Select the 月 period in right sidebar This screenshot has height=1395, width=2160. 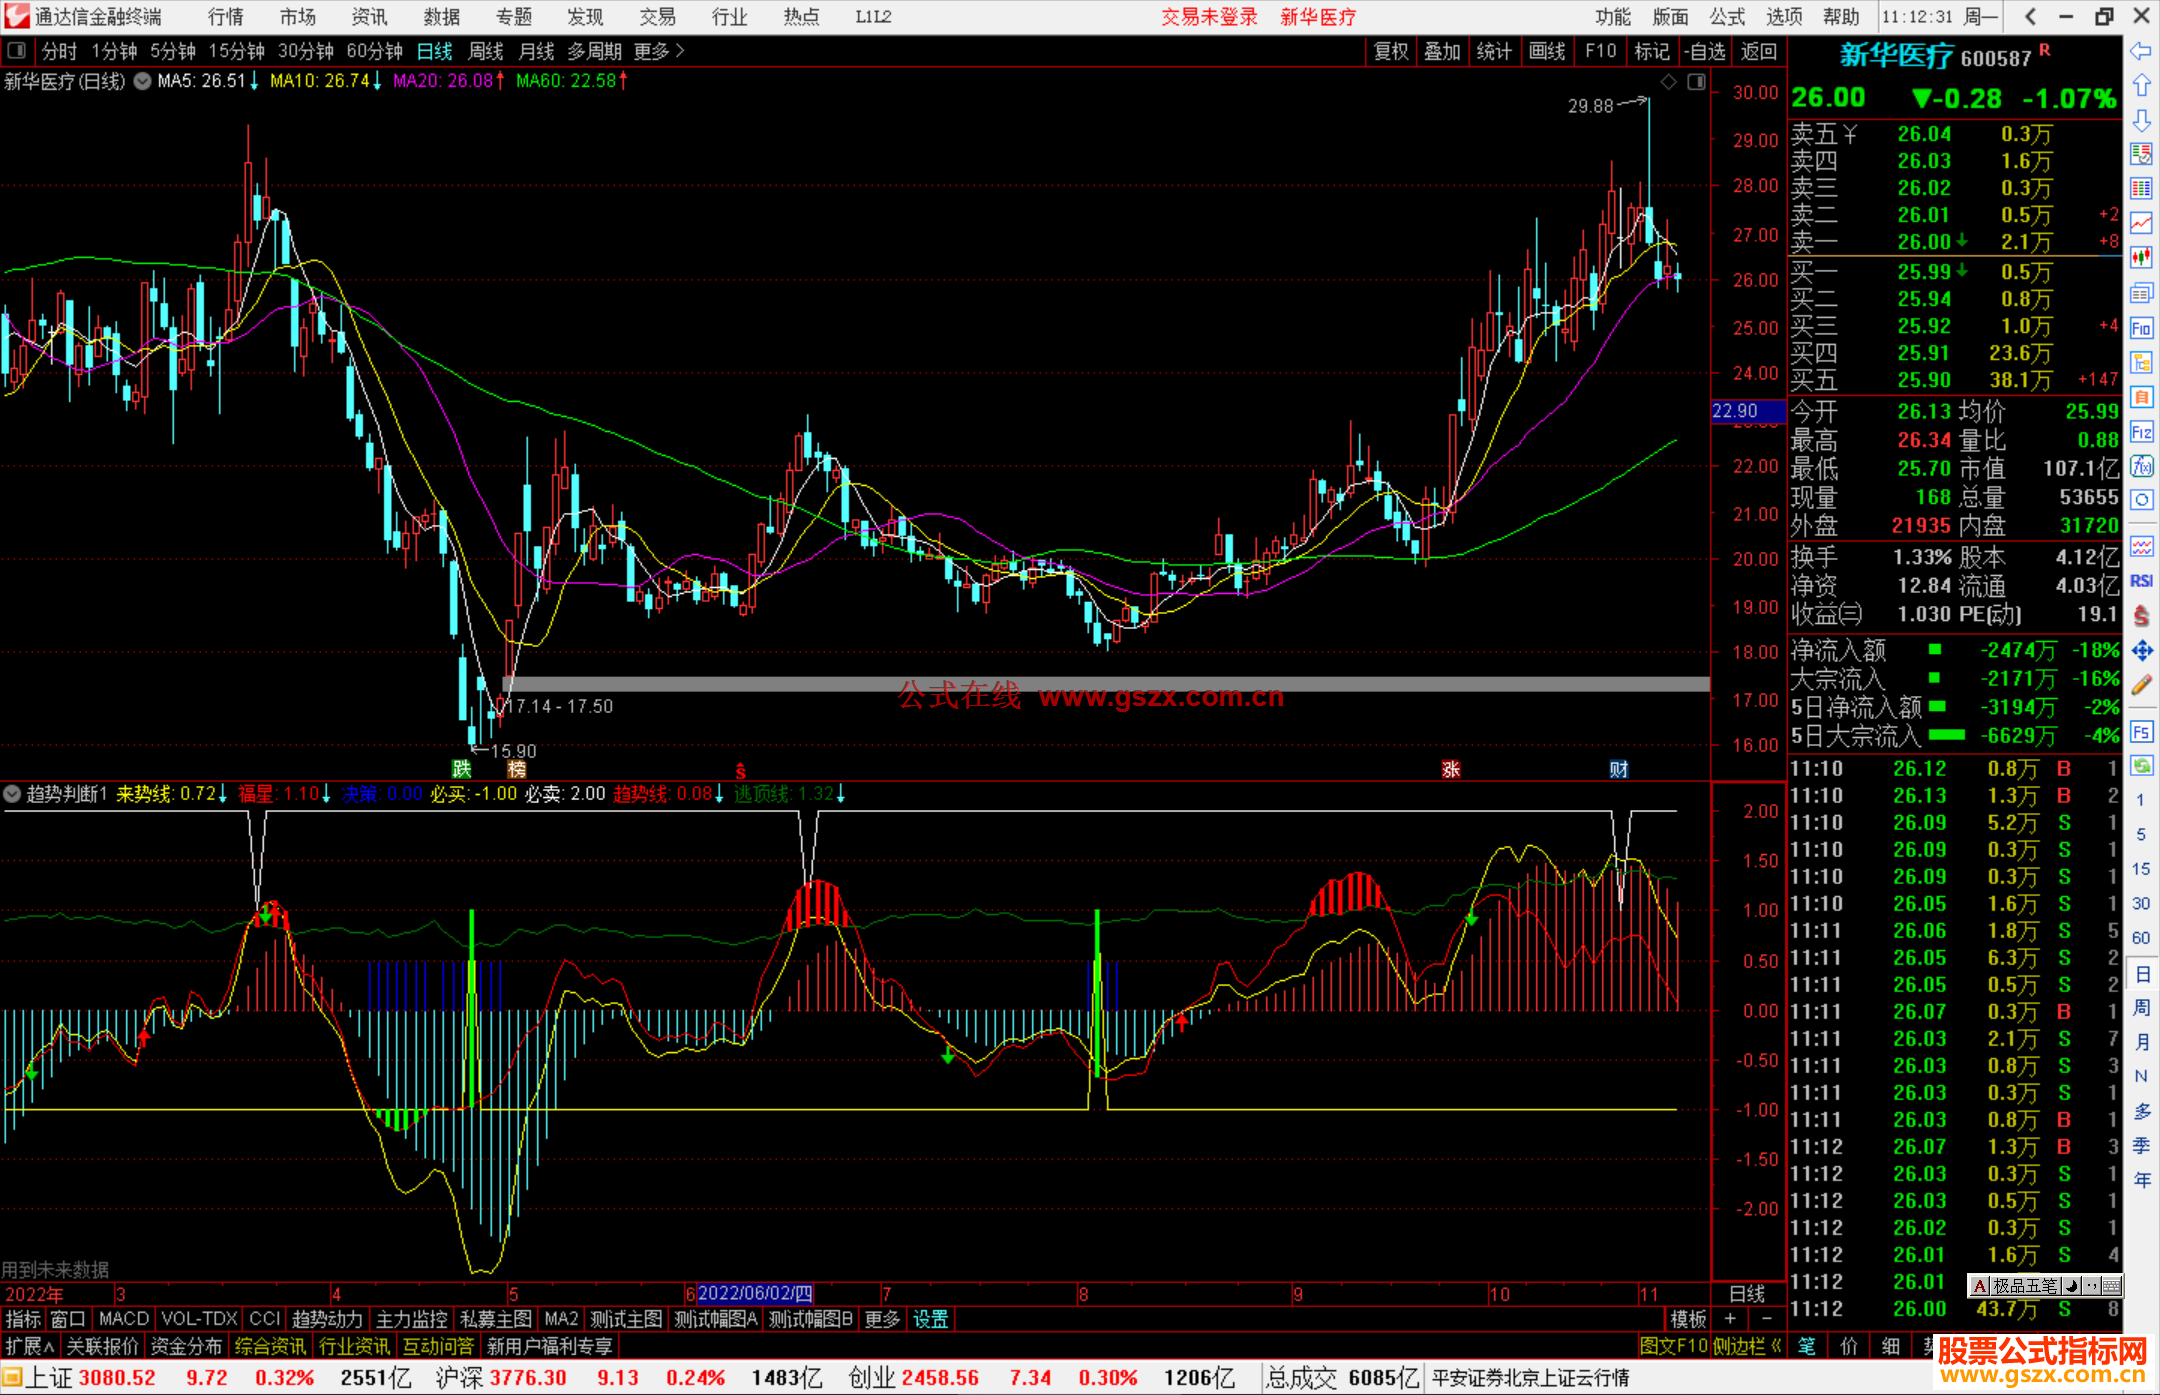[2141, 1042]
